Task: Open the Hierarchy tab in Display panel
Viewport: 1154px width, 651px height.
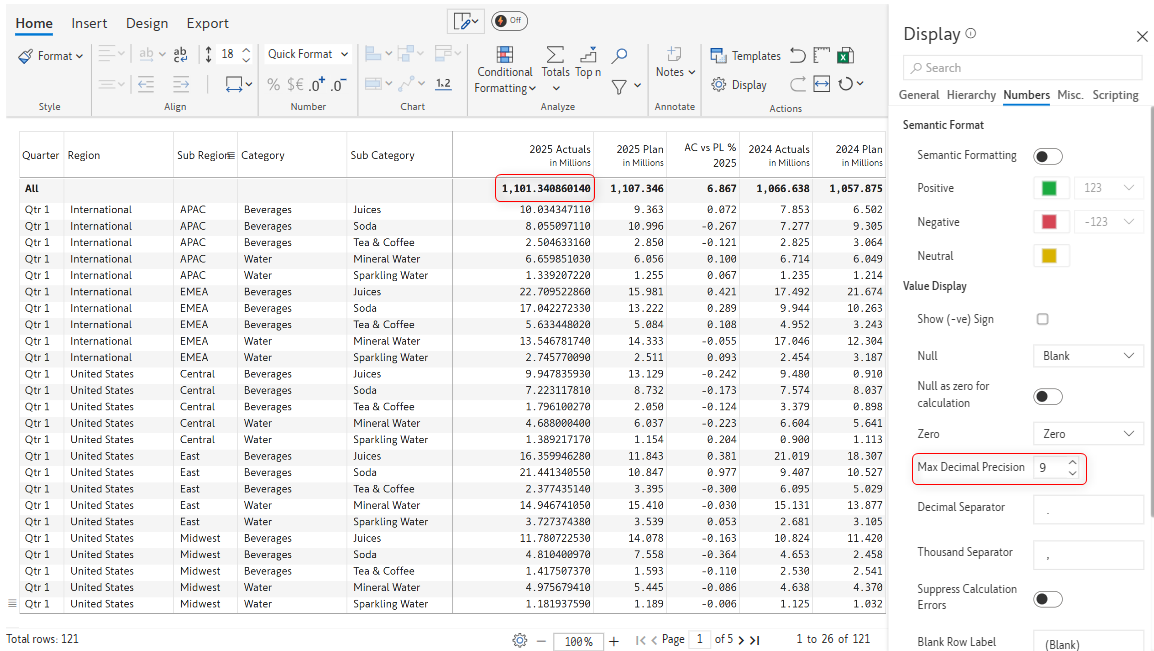Action: tap(971, 95)
